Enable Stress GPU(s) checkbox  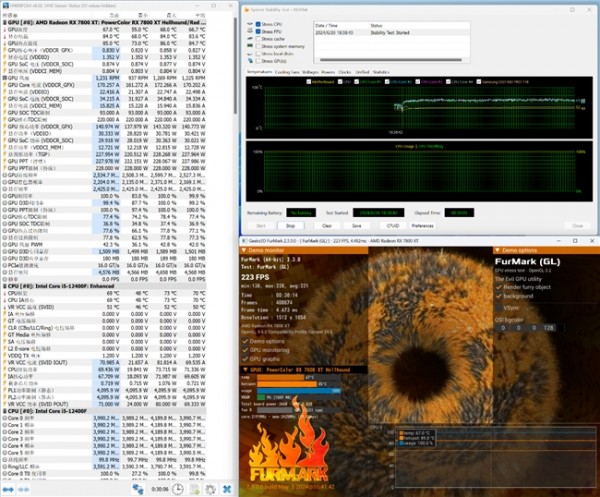(x=258, y=61)
